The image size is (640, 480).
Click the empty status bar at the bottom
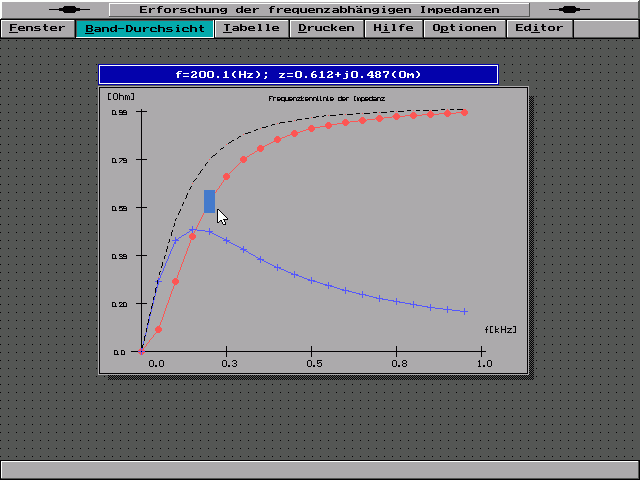click(319, 469)
